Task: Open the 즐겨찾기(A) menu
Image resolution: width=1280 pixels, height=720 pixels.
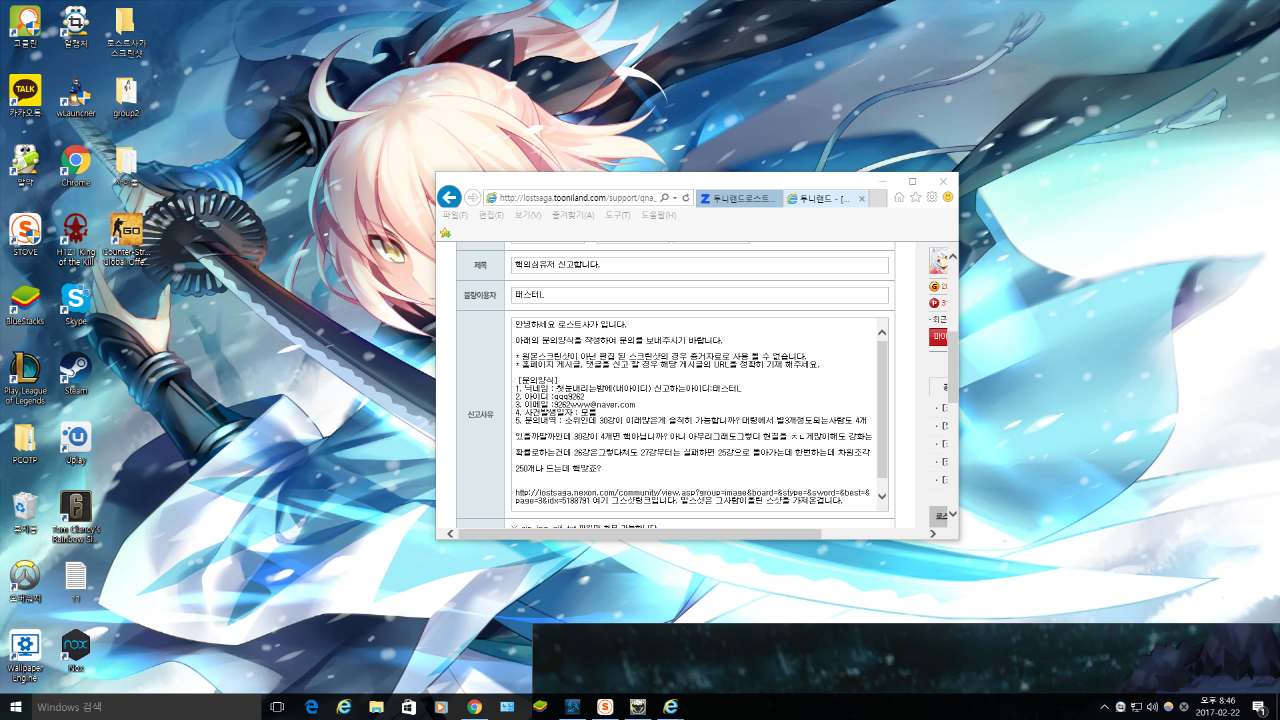Action: pos(573,215)
